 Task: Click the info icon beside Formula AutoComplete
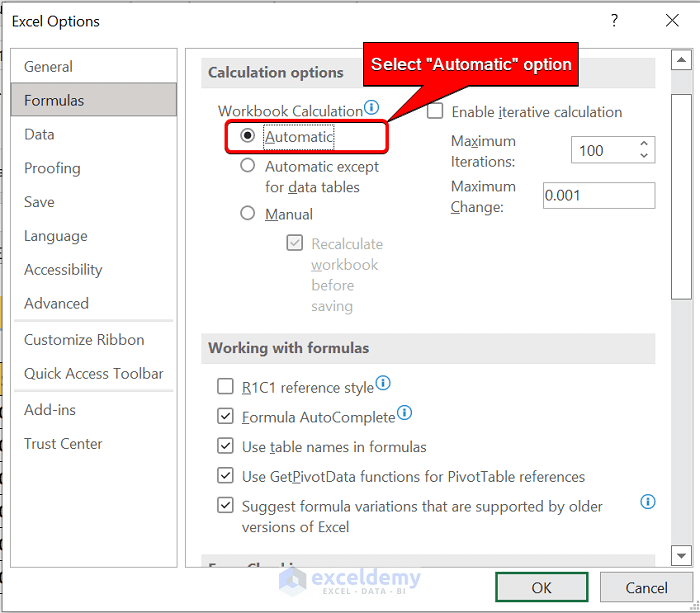404,413
